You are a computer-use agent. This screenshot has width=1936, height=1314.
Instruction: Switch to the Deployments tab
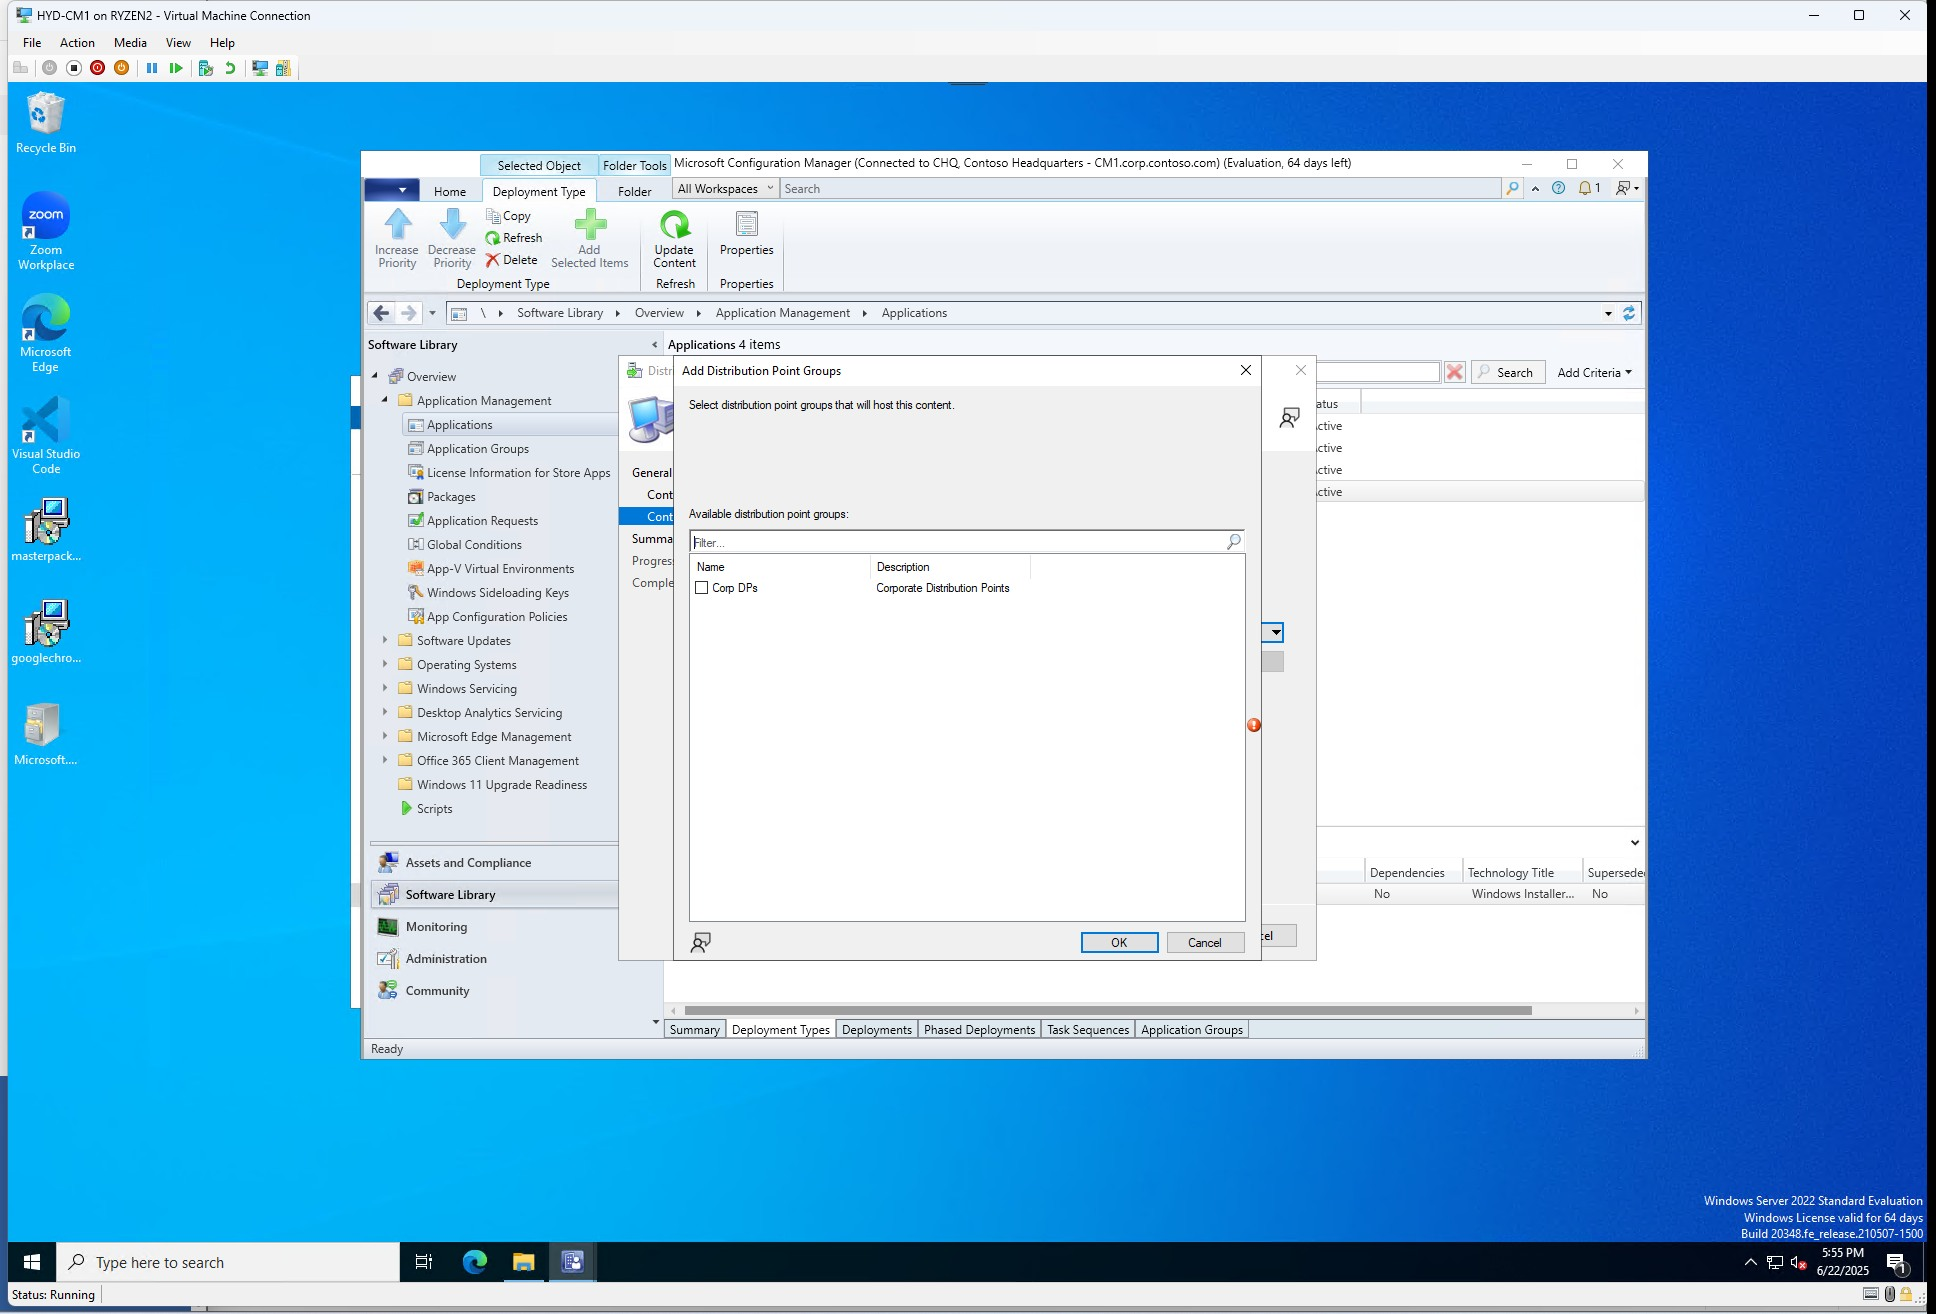click(x=876, y=1029)
